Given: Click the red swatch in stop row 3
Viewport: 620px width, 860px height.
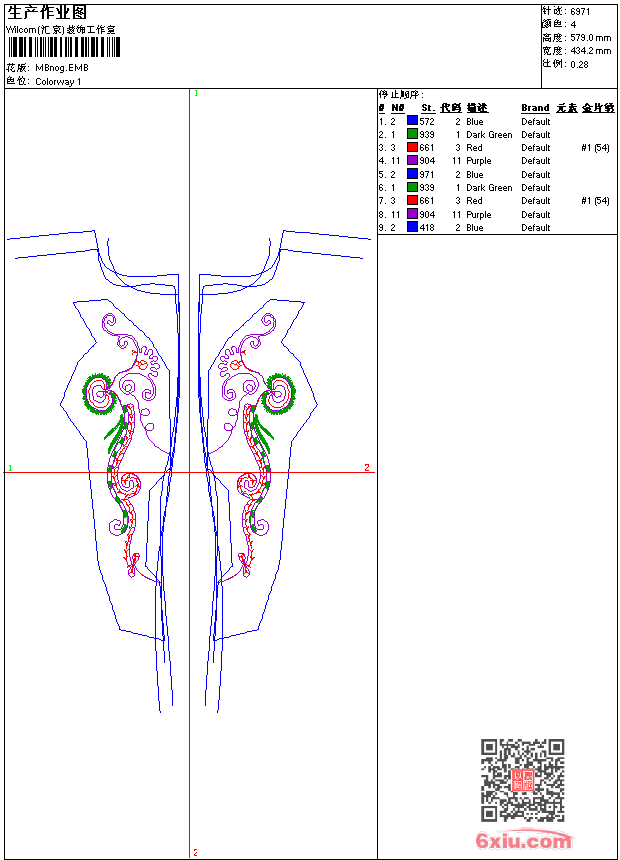Looking at the screenshot, I should pyautogui.click(x=413, y=147).
